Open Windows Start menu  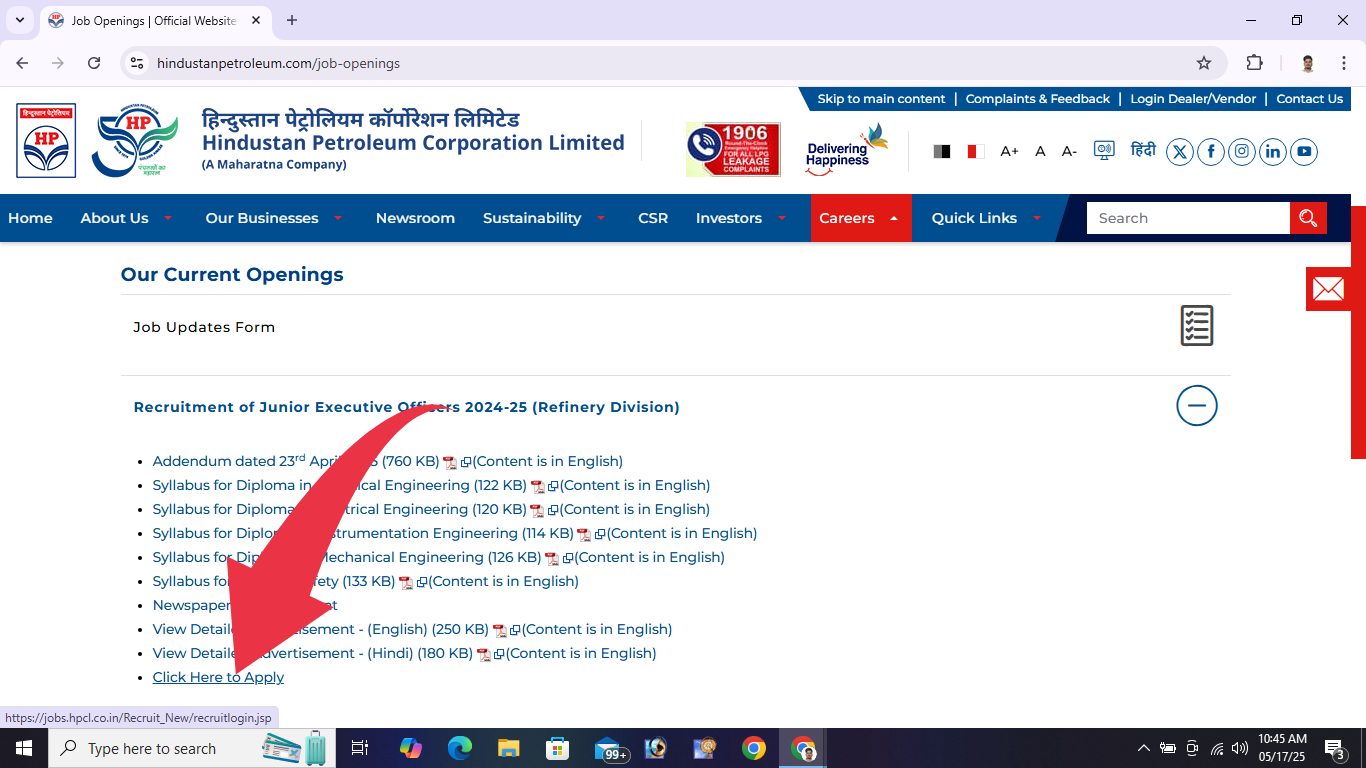[24, 748]
